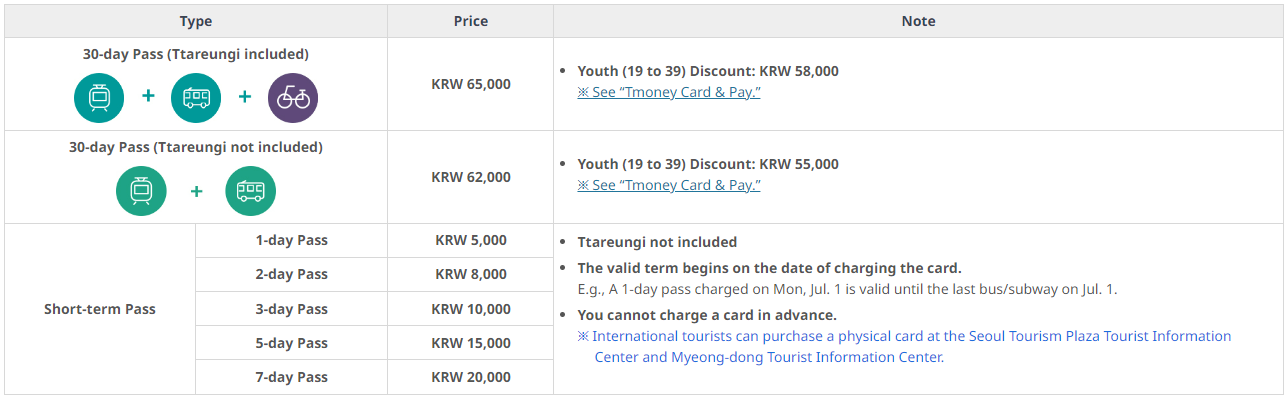Select the Type column header
This screenshot has width=1288, height=400.
coord(196,21)
